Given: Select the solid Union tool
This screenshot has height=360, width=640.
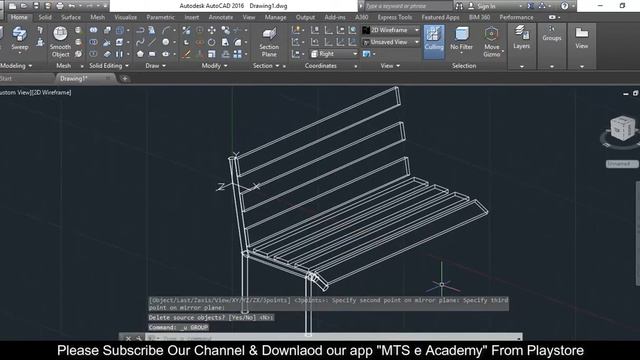Looking at the screenshot, I should pyautogui.click(x=93, y=30).
